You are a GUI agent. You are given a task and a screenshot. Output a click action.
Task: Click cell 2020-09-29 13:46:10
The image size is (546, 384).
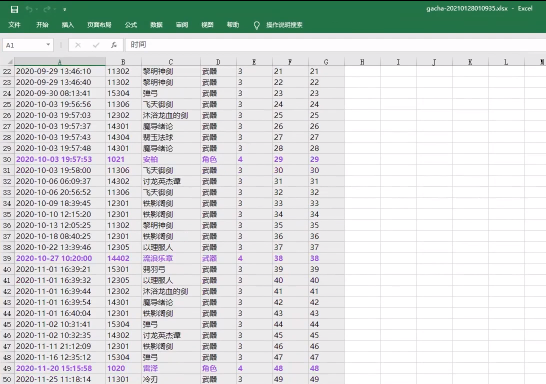(60, 71)
